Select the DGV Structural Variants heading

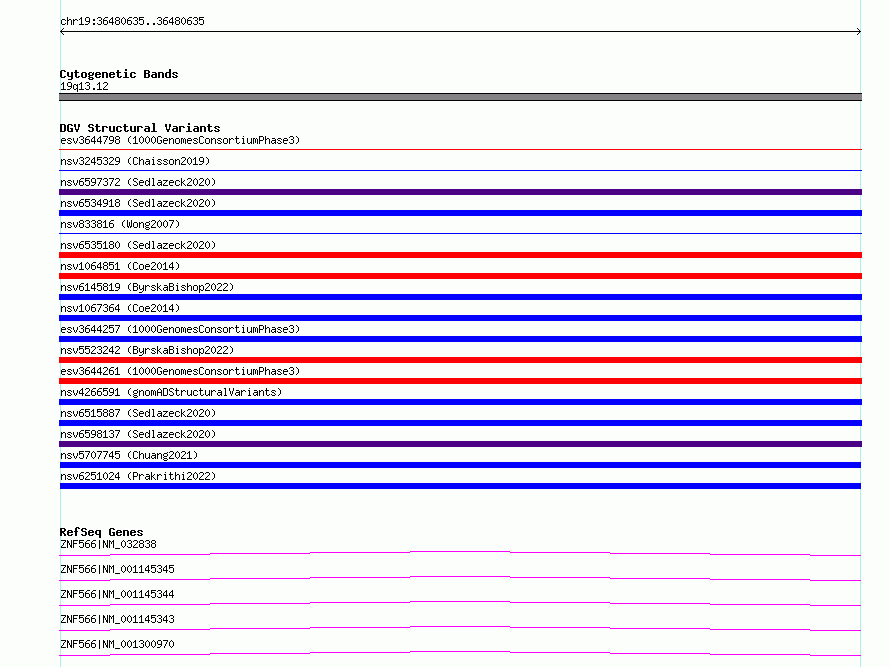[140, 128]
